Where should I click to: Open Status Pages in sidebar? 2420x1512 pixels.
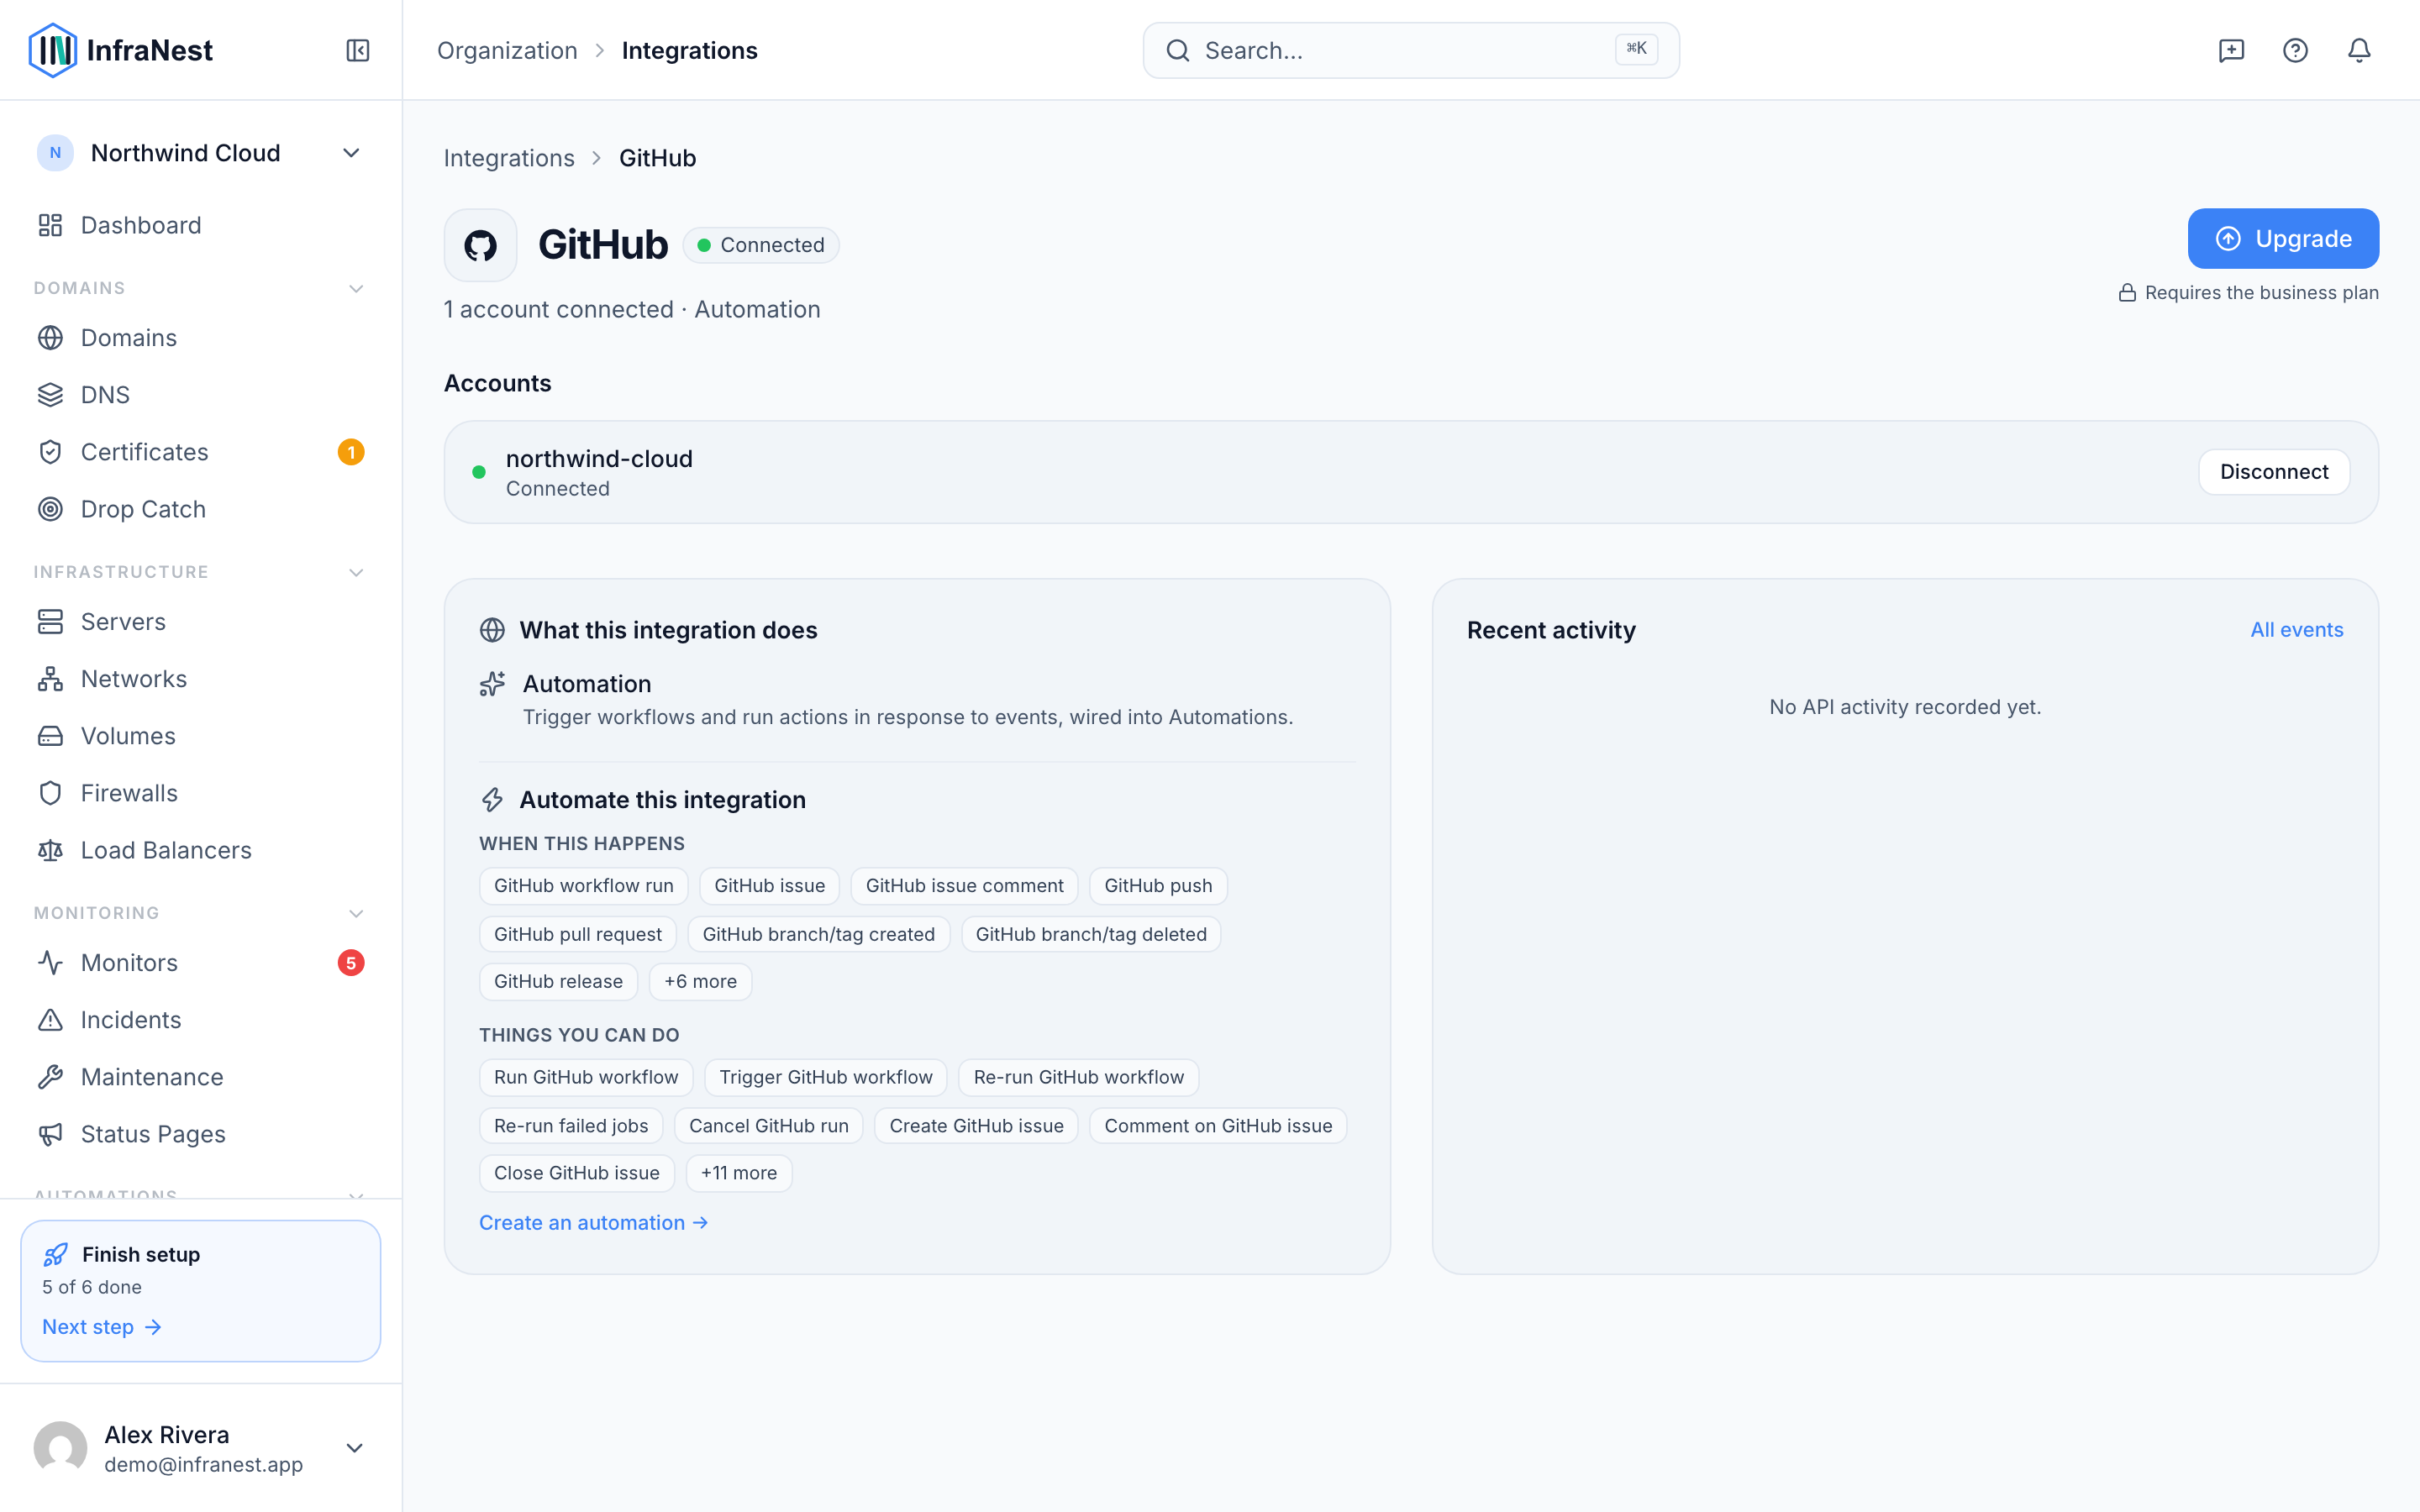(200, 1134)
